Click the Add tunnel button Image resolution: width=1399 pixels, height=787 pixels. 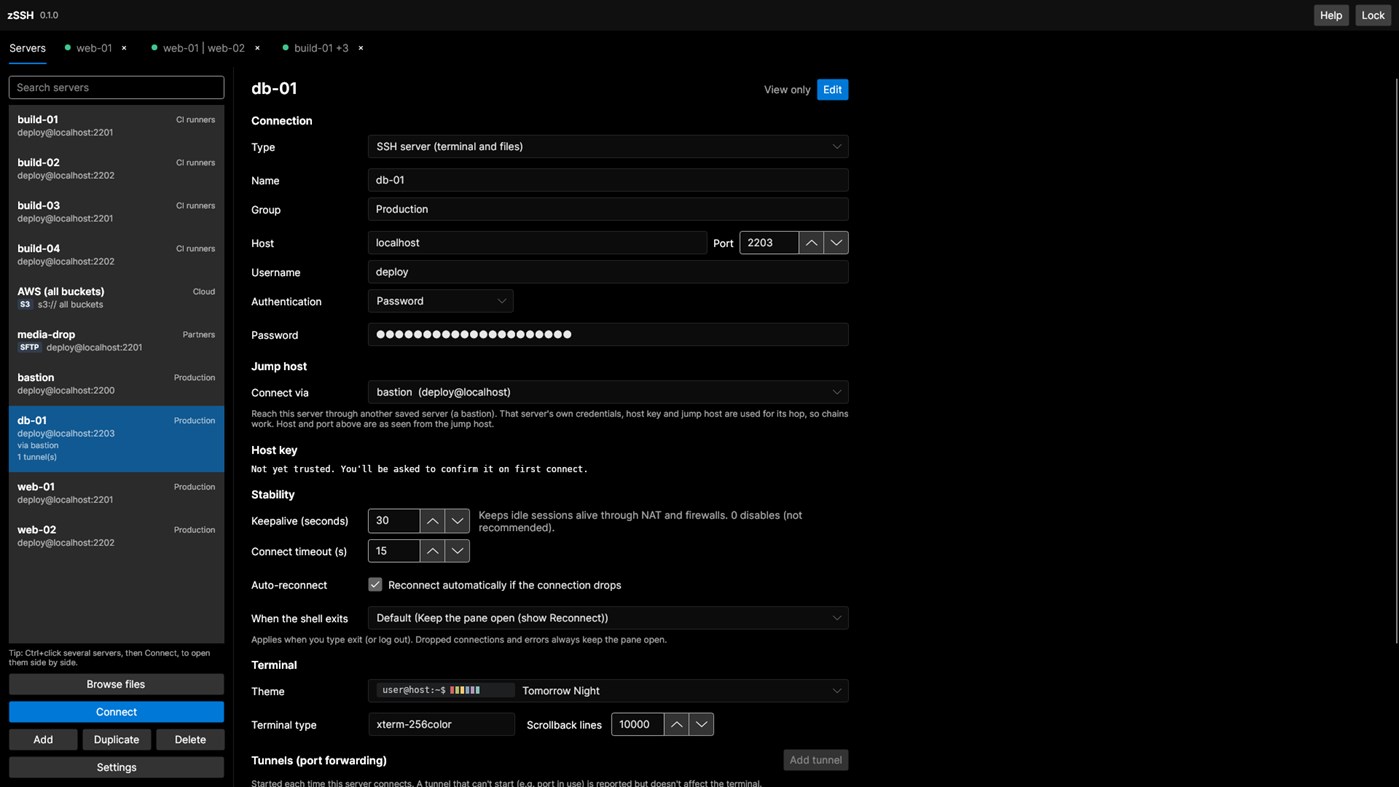pos(816,760)
